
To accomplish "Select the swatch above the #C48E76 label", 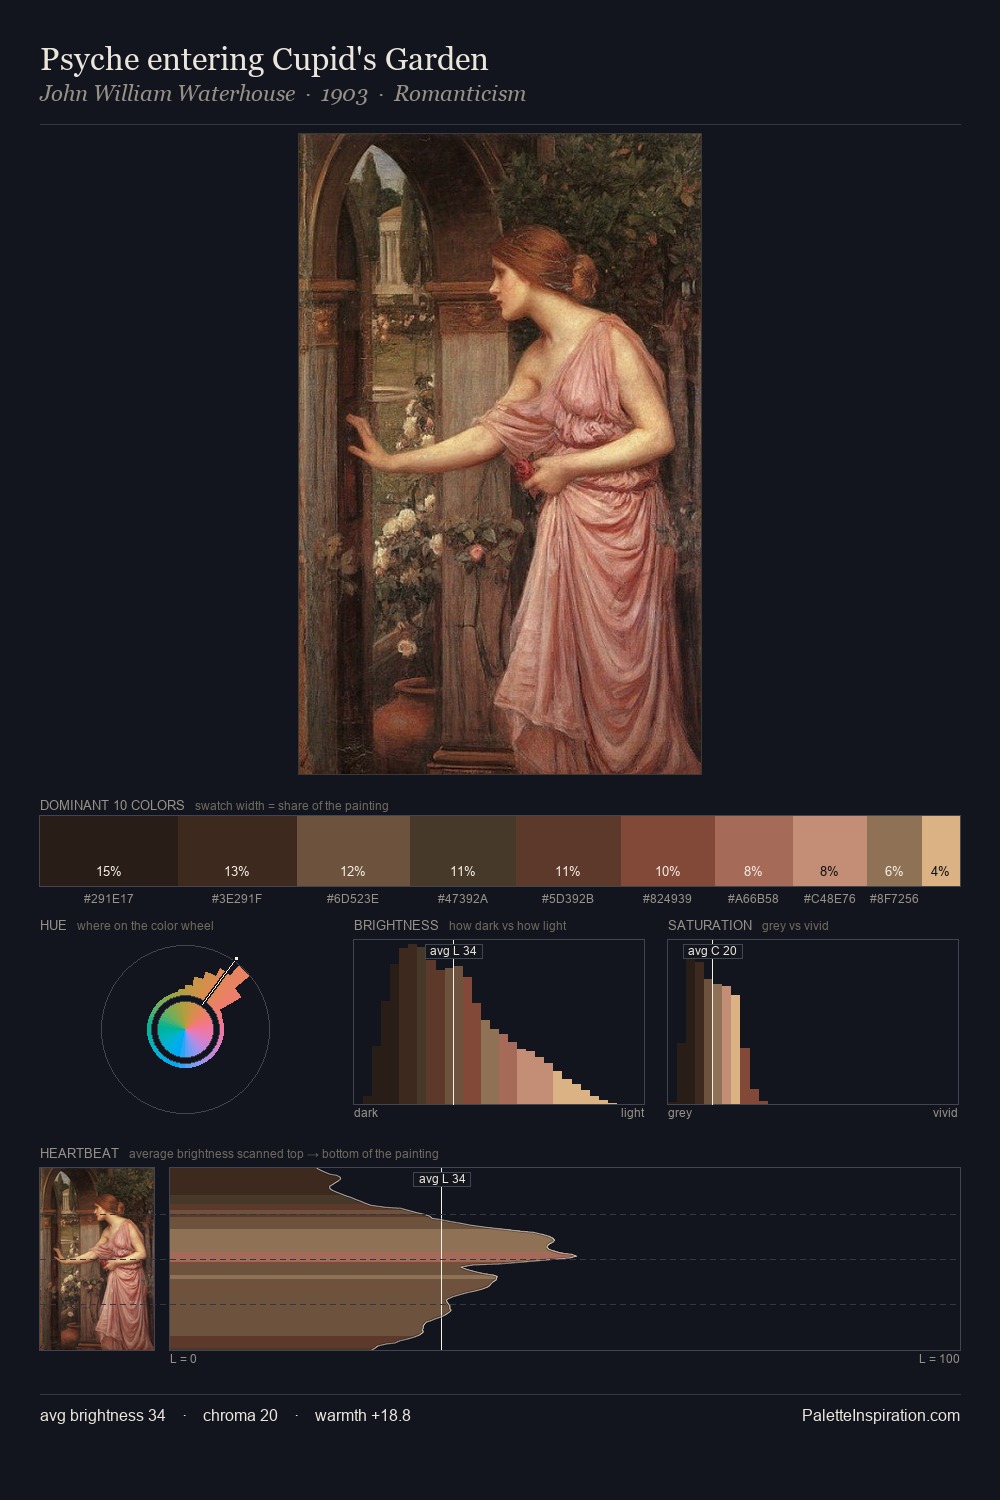I will click(830, 851).
